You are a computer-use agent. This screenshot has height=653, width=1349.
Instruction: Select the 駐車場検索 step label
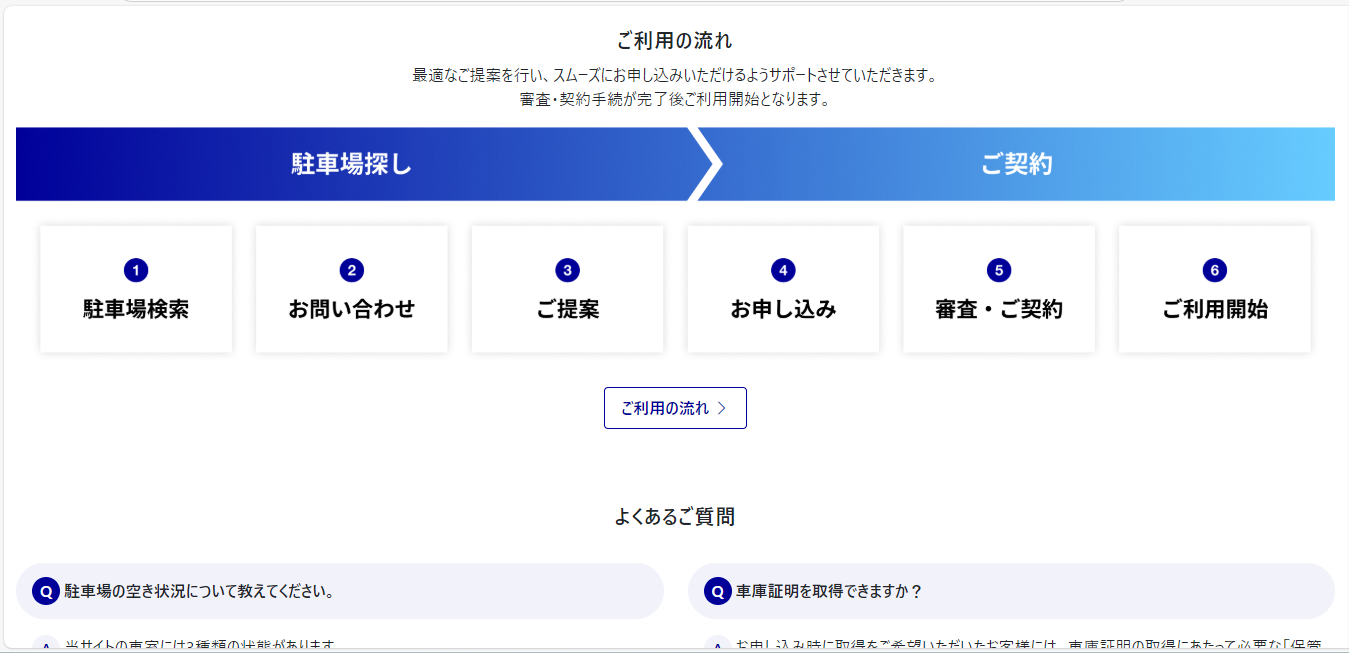(x=136, y=309)
